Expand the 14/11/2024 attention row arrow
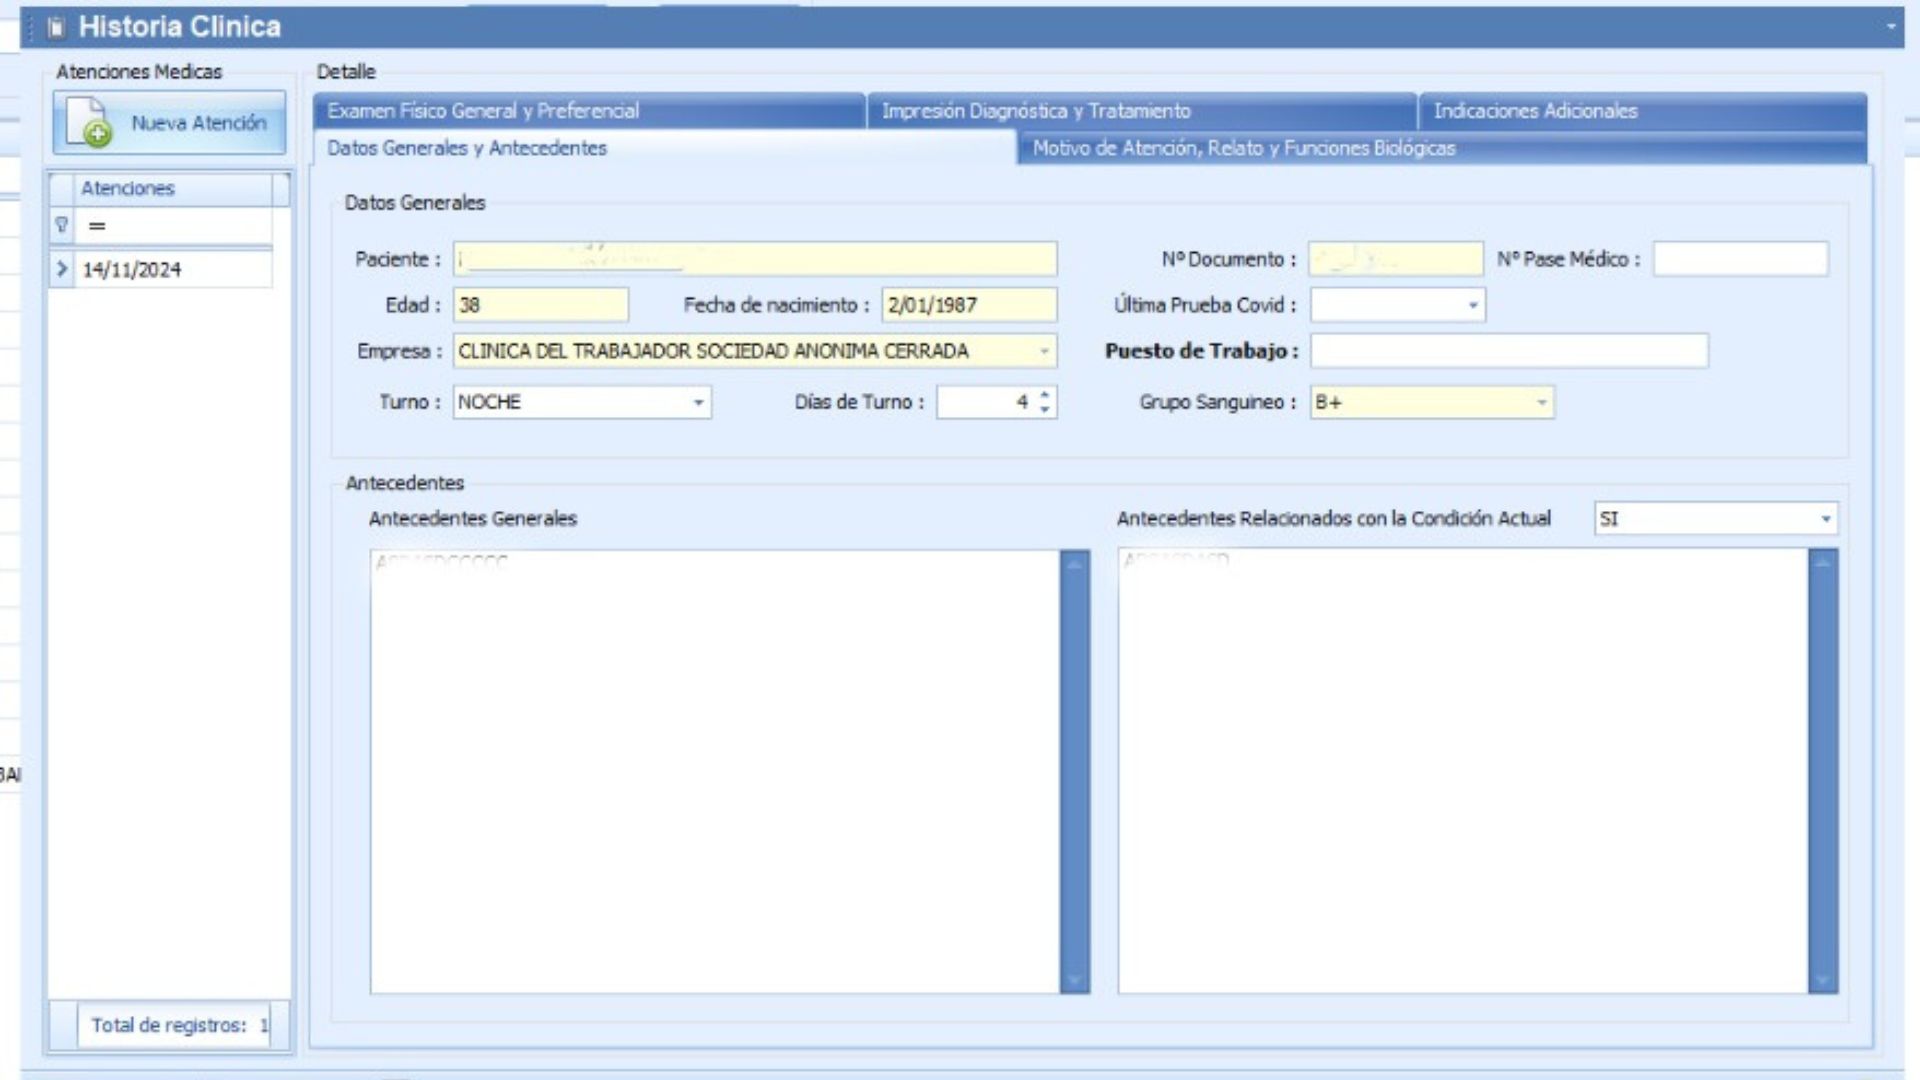This screenshot has width=1920, height=1080. pyautogui.click(x=62, y=269)
